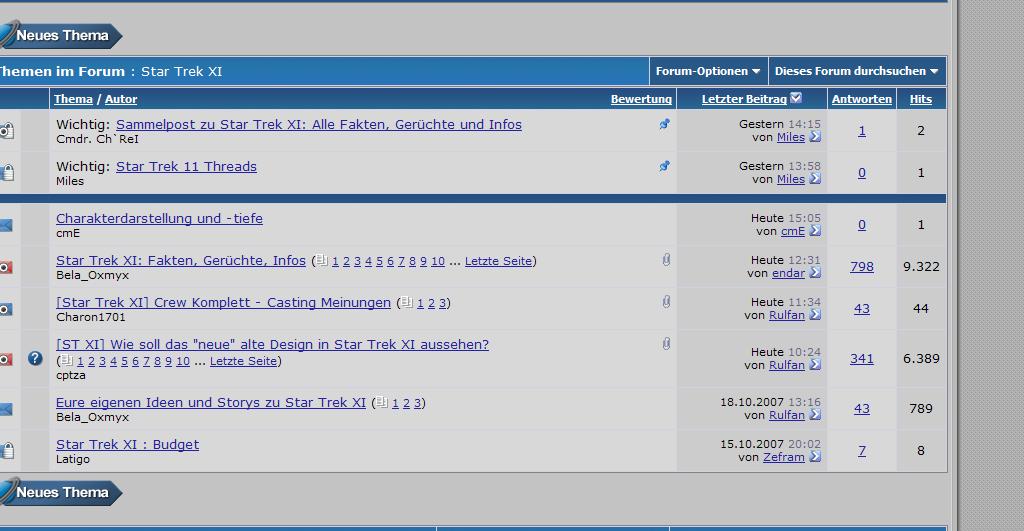
Task: Click sticky pin icon on Star Trek 11 Threads row
Action: pos(664,167)
